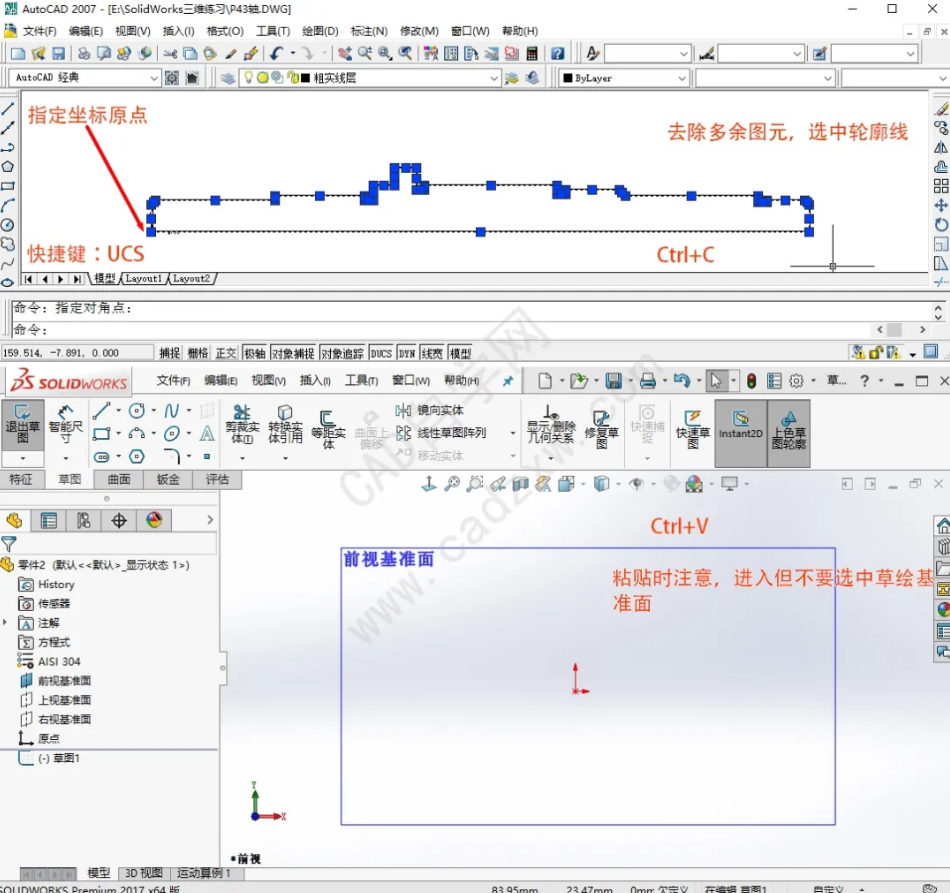
Task: Click SolidWorks sketch text A tool
Action: 207,433
